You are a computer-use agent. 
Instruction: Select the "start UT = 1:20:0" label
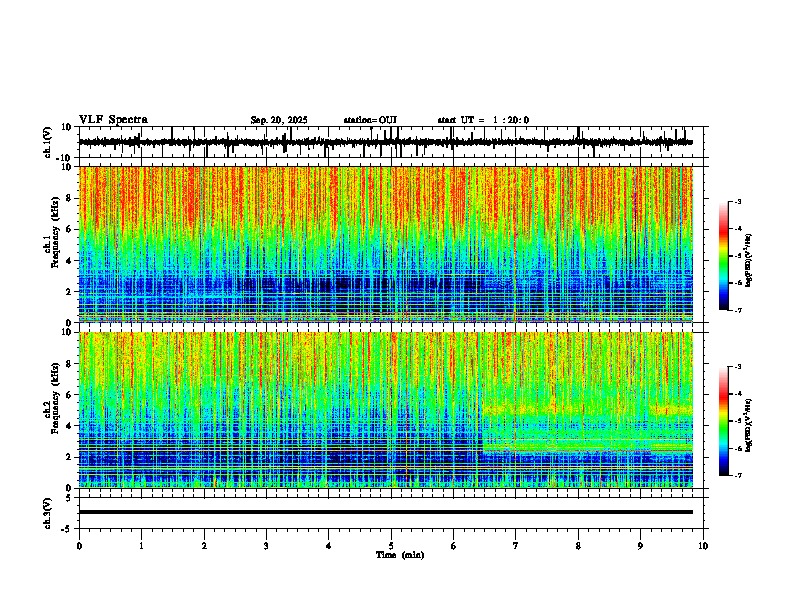pyautogui.click(x=483, y=120)
